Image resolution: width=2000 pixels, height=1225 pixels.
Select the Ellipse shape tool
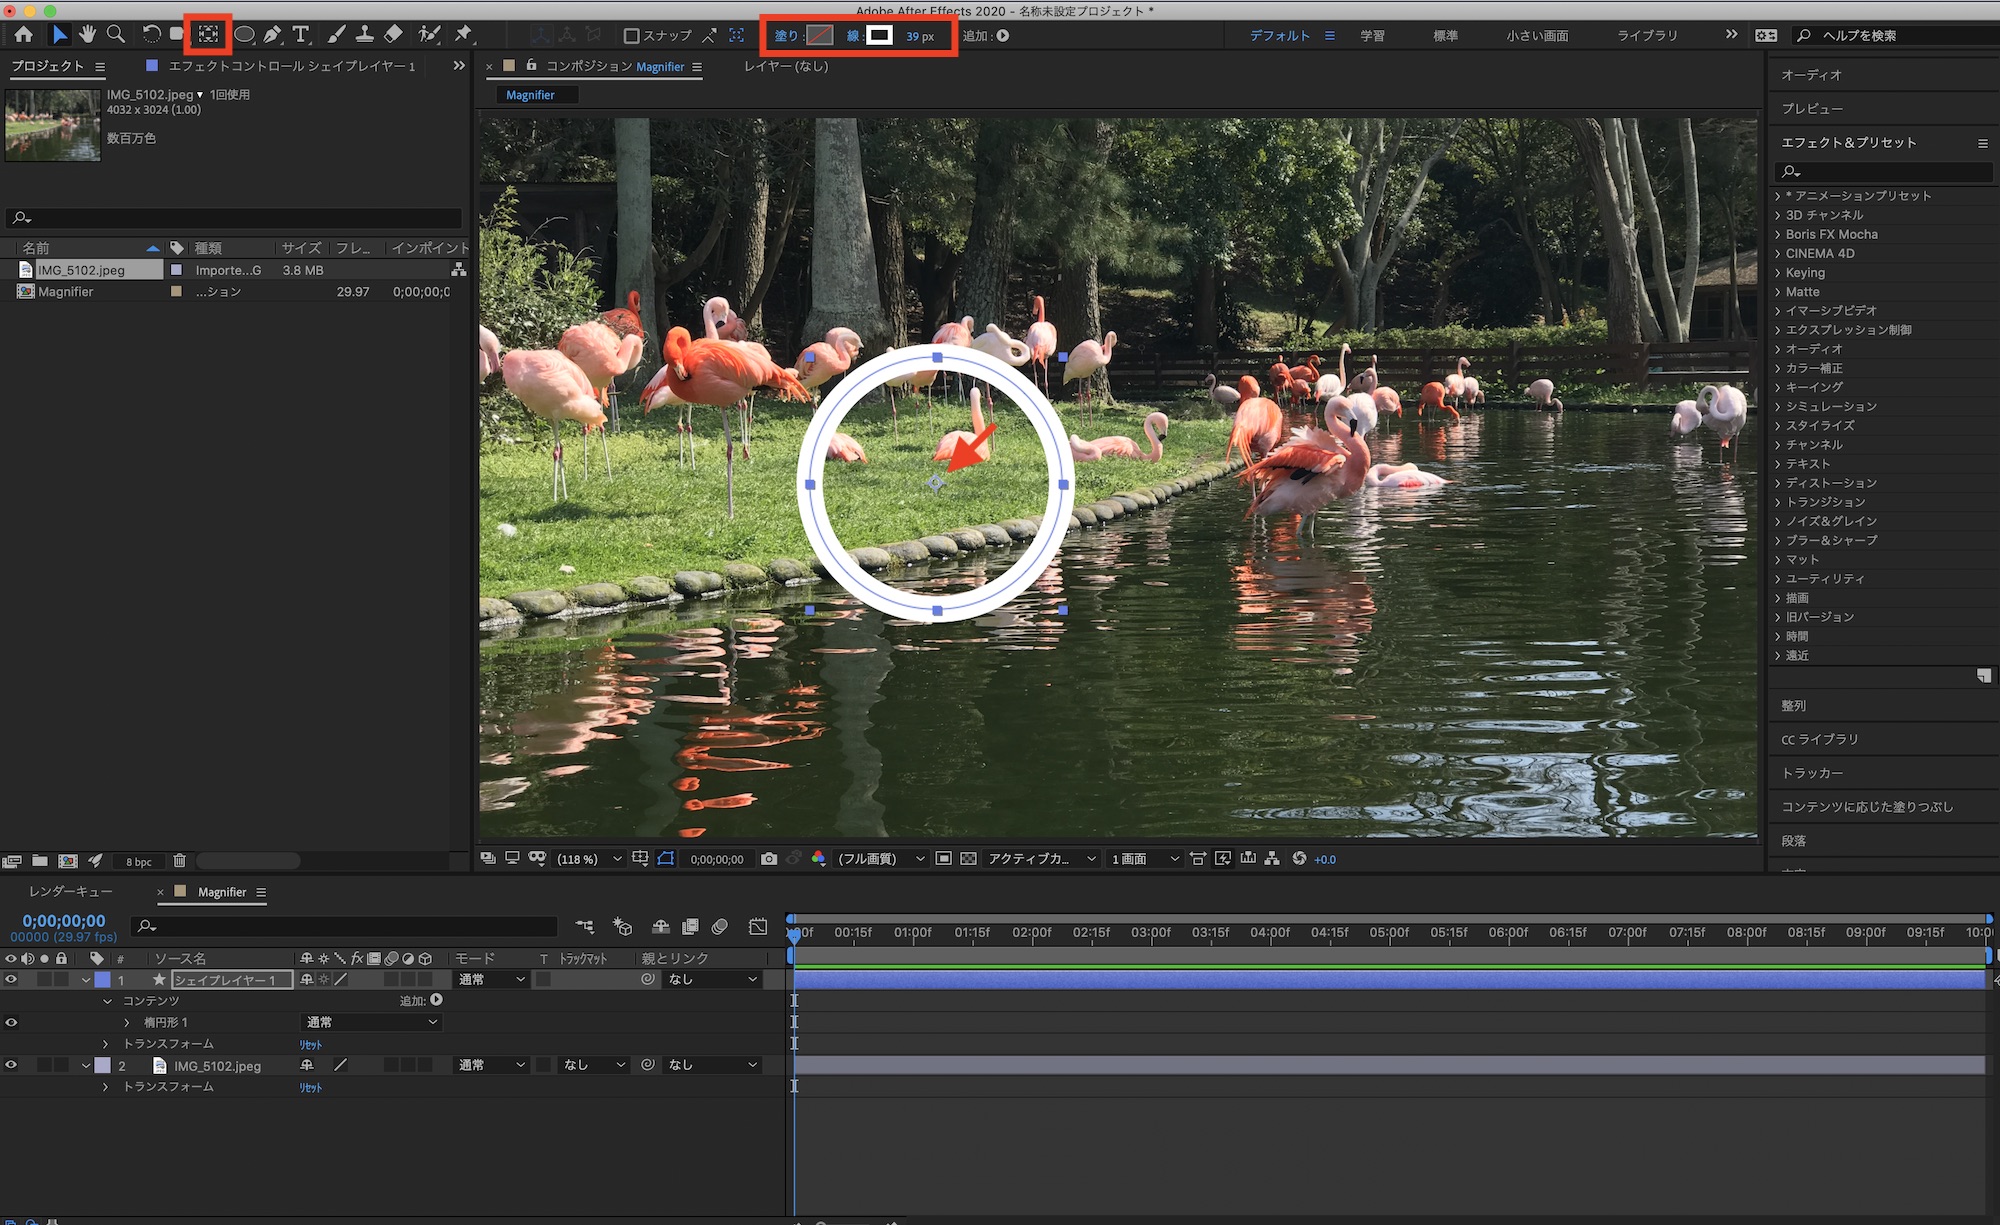pyautogui.click(x=244, y=34)
